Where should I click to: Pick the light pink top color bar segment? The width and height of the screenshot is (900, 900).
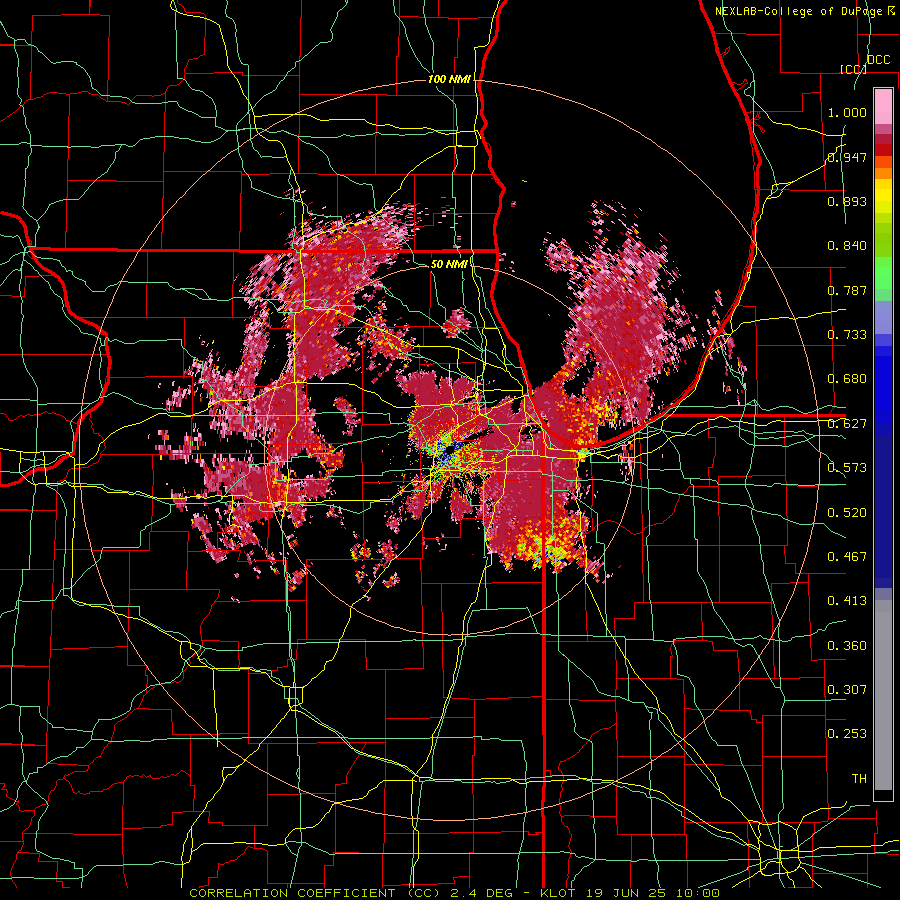point(883,107)
